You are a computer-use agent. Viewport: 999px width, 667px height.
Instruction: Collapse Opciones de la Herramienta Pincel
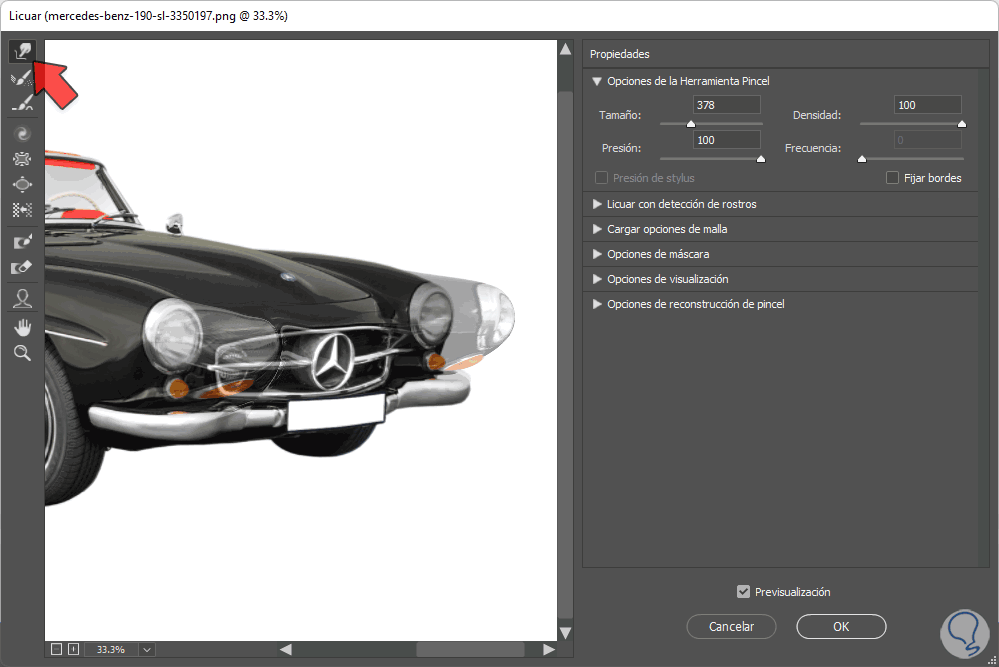coord(597,81)
